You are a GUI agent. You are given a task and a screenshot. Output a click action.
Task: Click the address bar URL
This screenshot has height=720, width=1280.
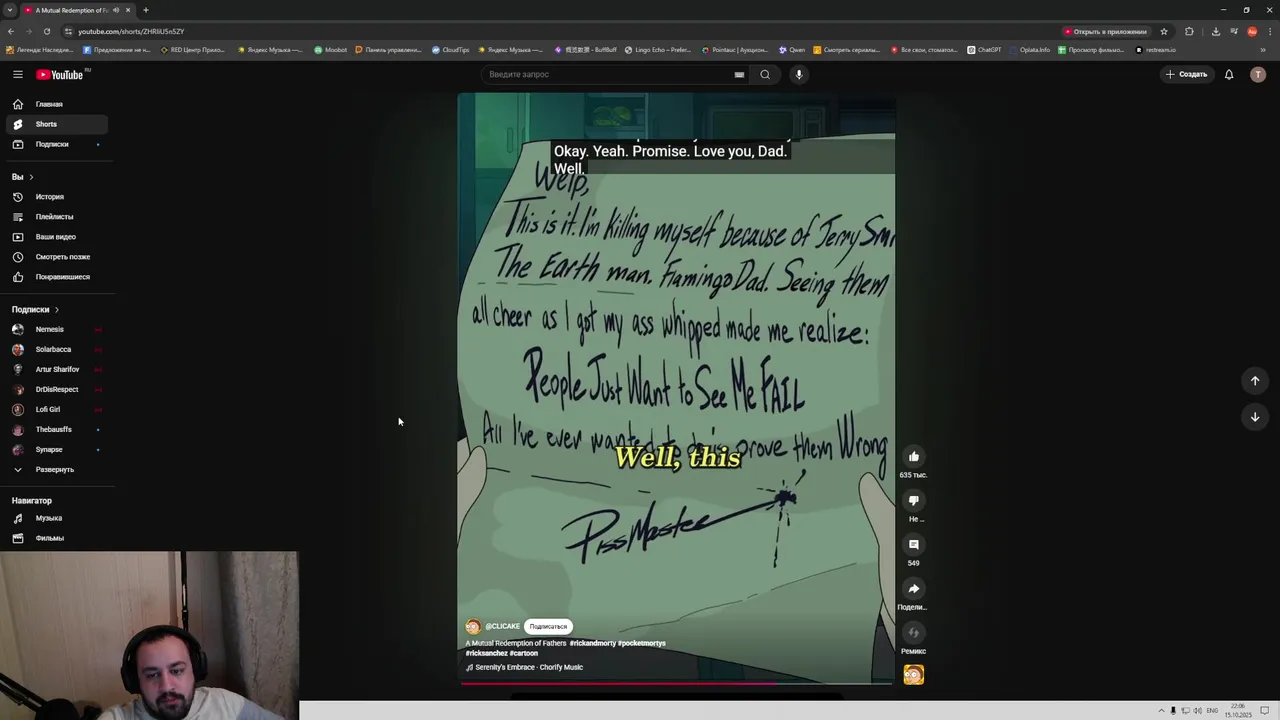pyautogui.click(x=131, y=31)
